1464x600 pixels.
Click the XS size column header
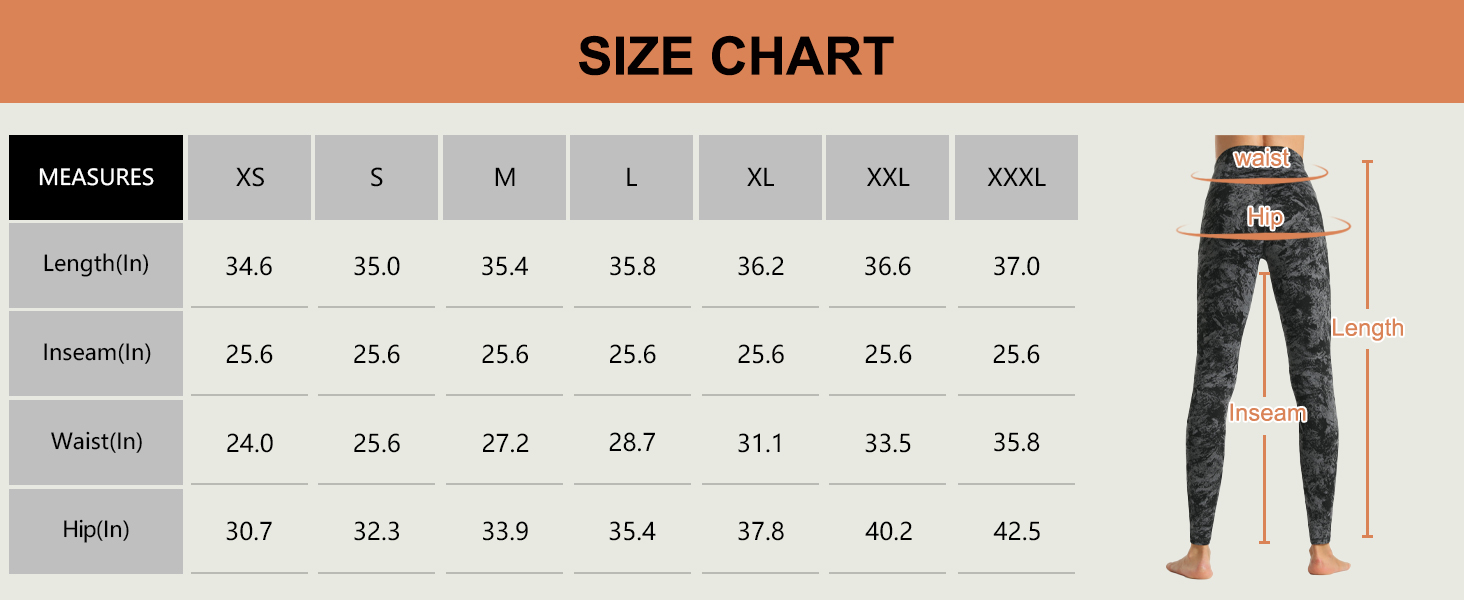point(250,178)
